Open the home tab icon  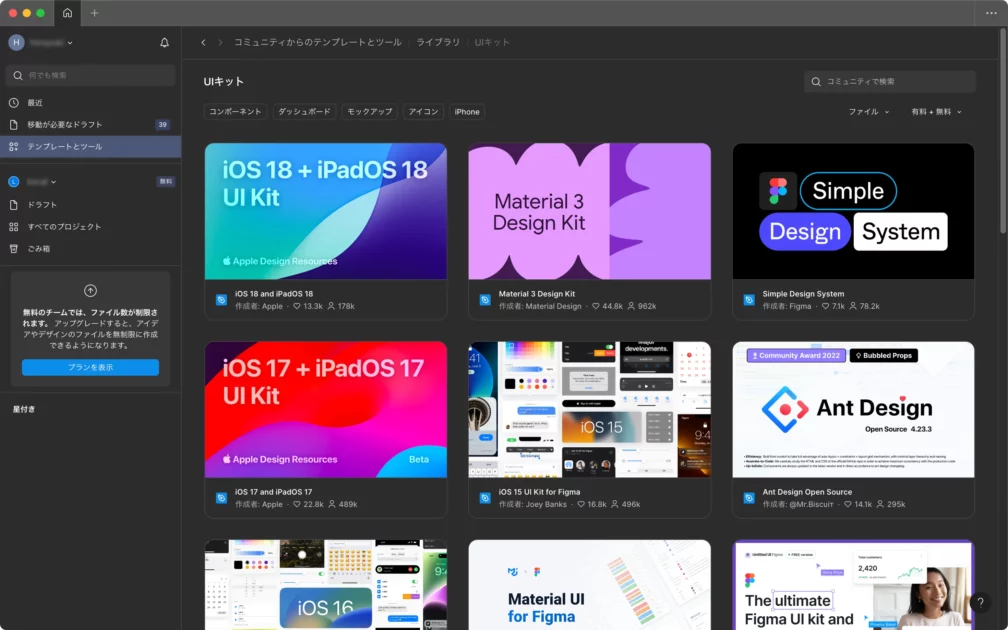coord(67,13)
